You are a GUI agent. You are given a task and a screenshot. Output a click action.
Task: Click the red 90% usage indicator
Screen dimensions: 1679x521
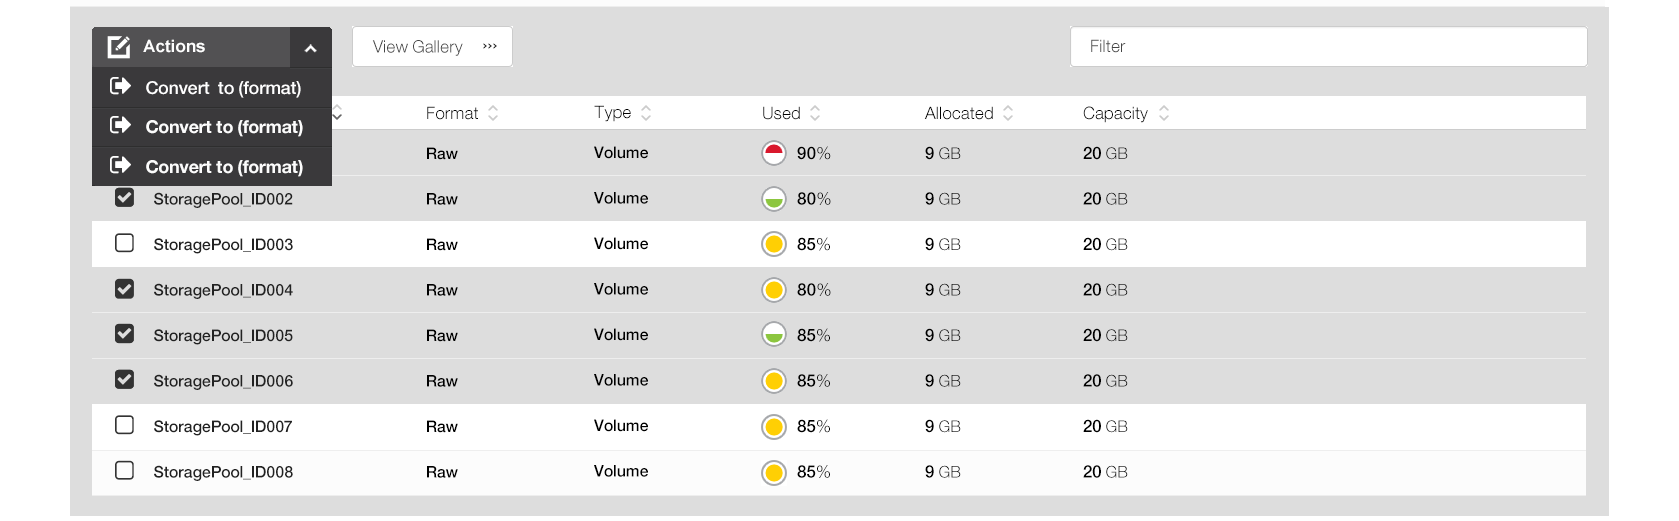(x=774, y=153)
